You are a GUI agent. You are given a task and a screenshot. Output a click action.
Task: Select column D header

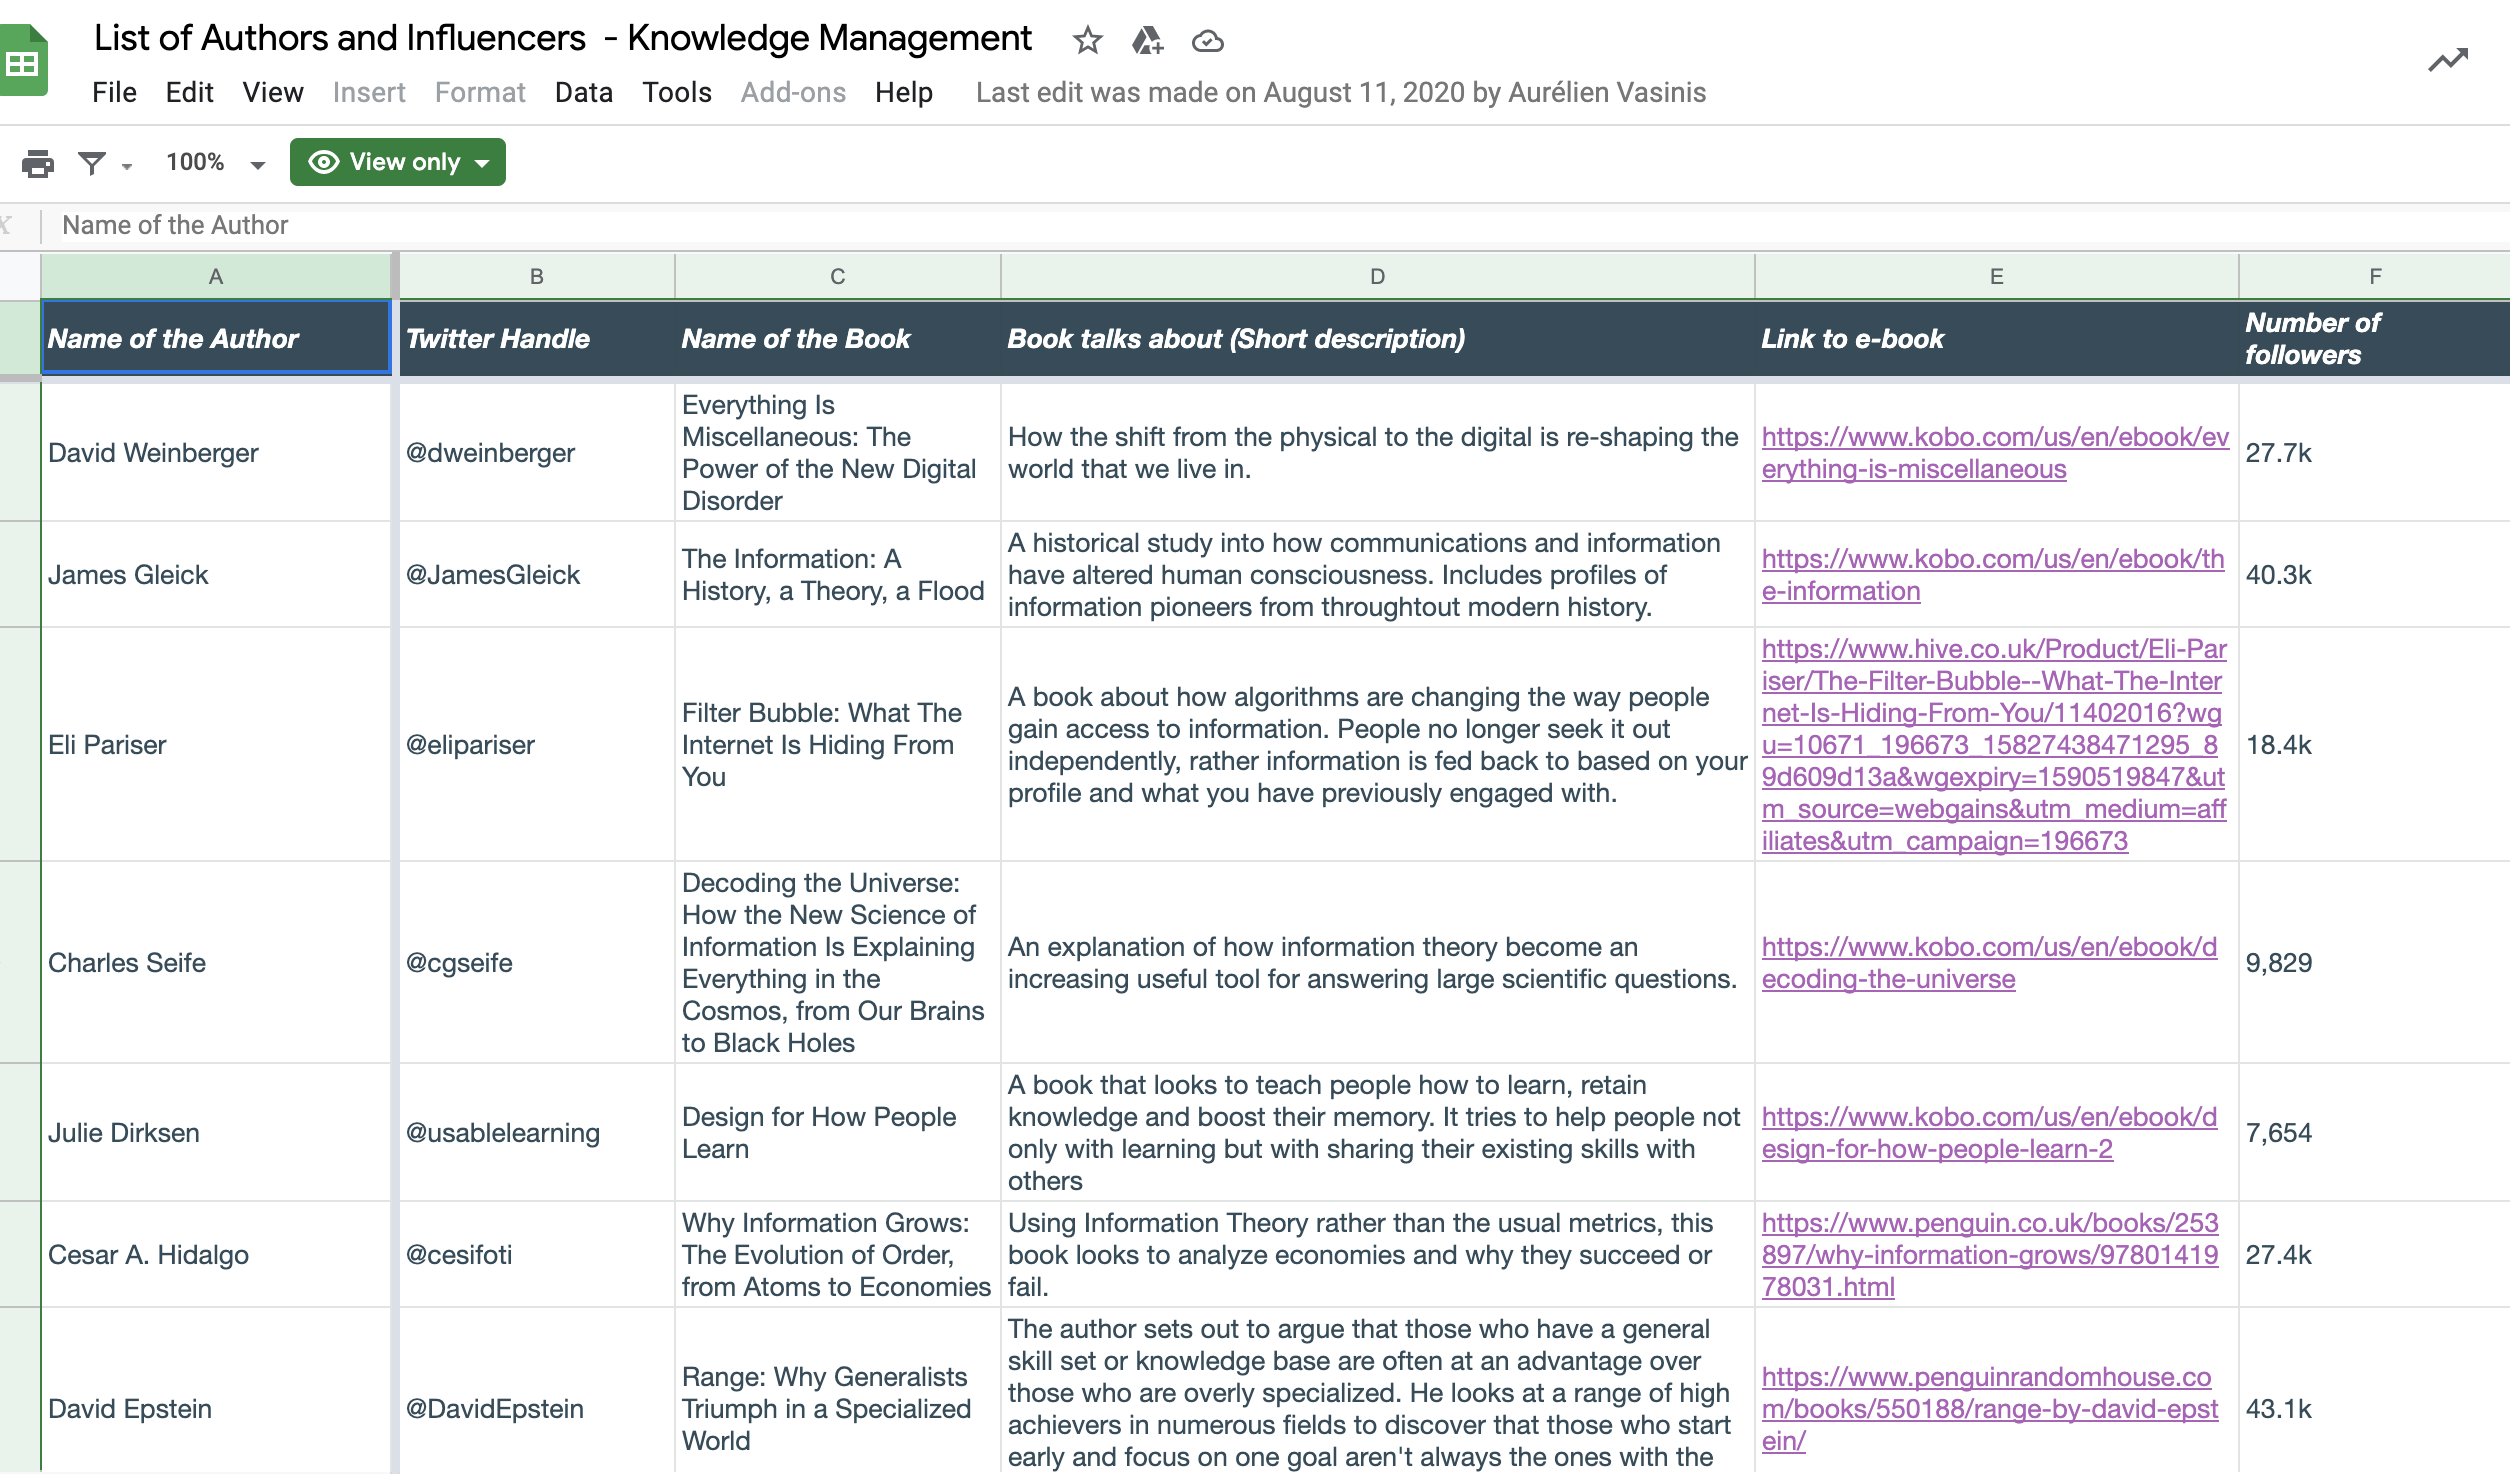coord(1377,276)
